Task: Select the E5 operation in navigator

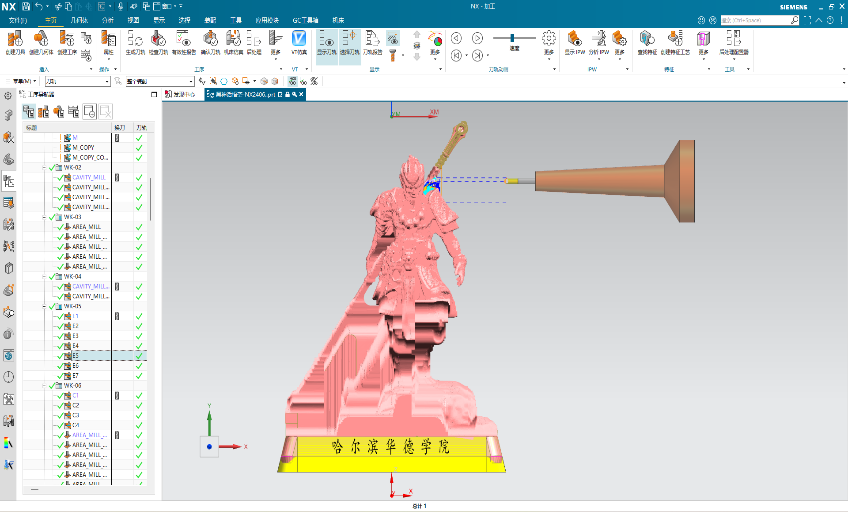Action: click(x=75, y=356)
